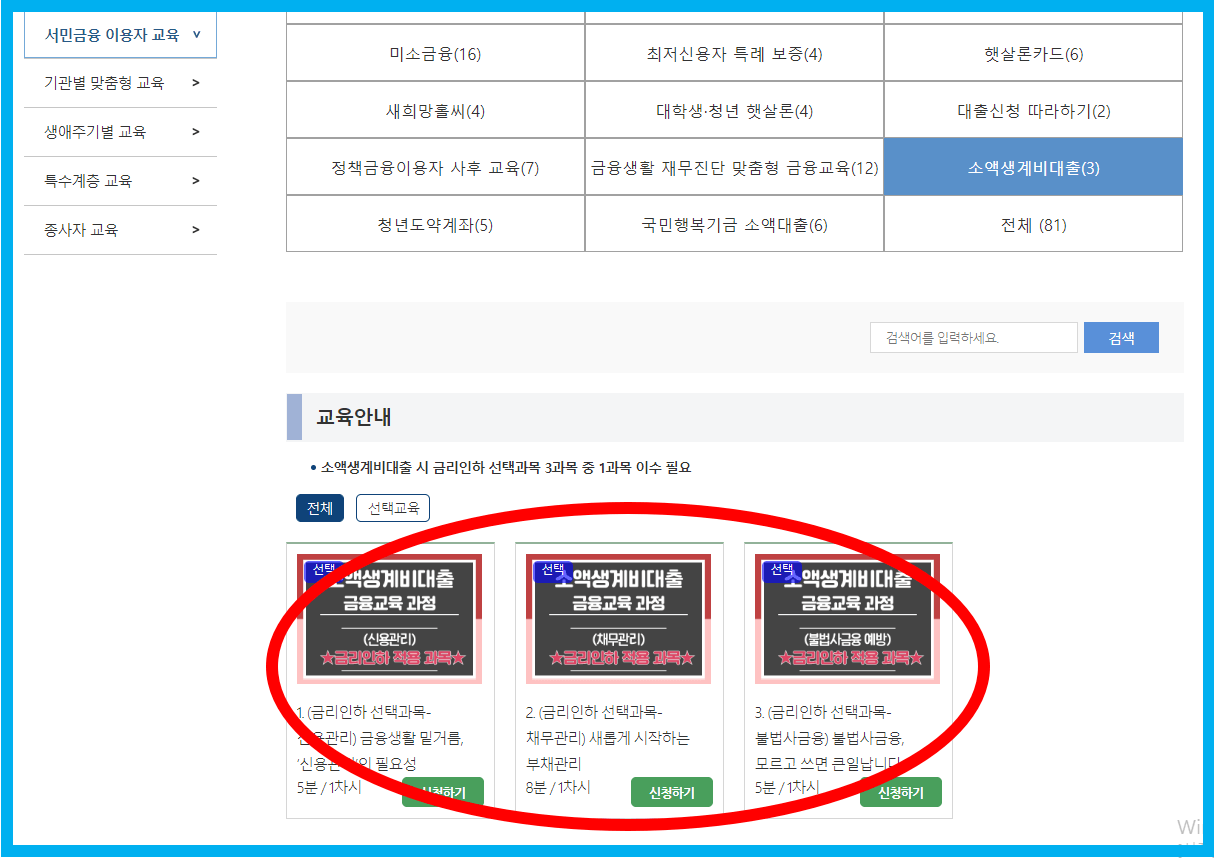View the 전체 (81) category listing
Viewport: 1214px width, 860px height.
(x=1032, y=224)
